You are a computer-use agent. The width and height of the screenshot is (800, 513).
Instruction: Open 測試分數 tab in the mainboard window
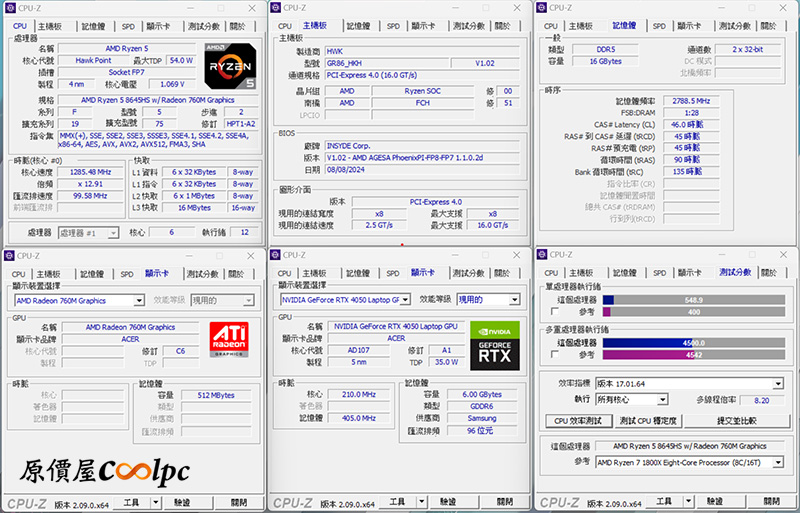coord(468,26)
